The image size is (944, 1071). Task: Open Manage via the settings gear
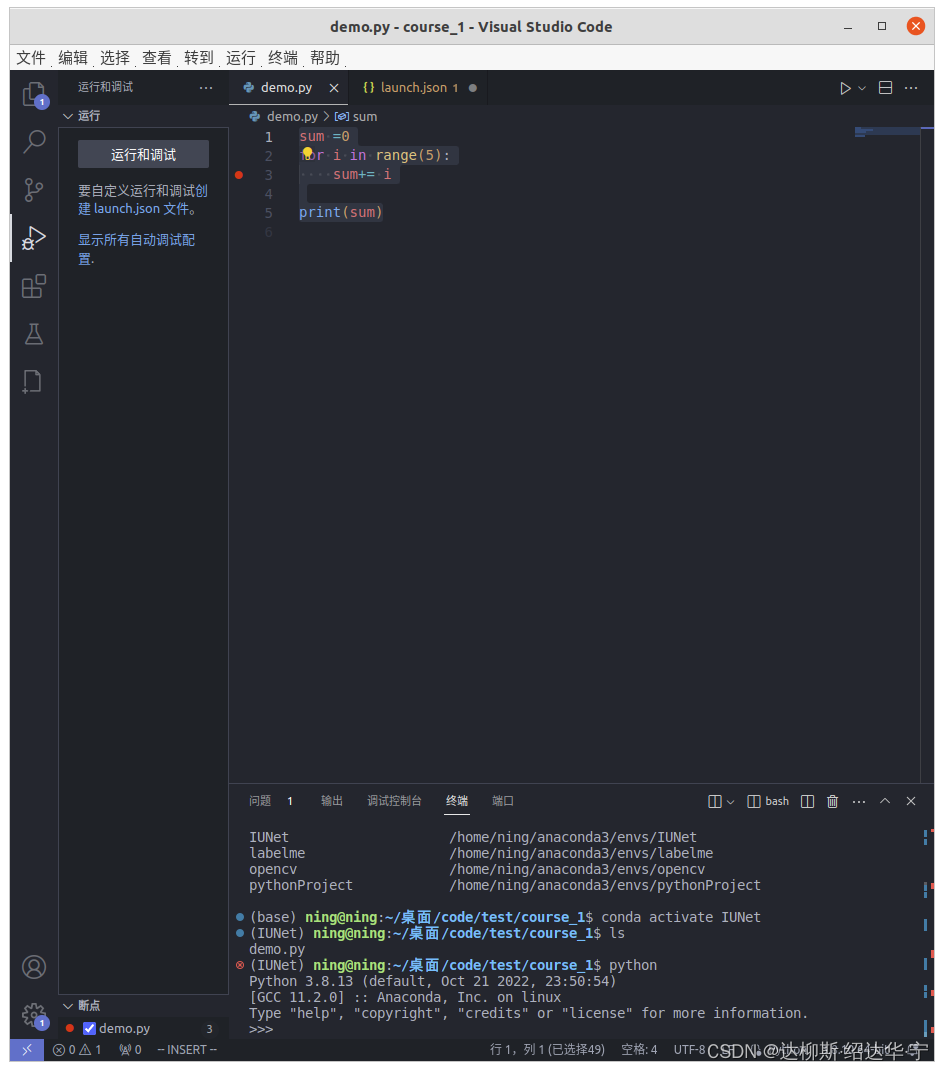[x=34, y=1015]
